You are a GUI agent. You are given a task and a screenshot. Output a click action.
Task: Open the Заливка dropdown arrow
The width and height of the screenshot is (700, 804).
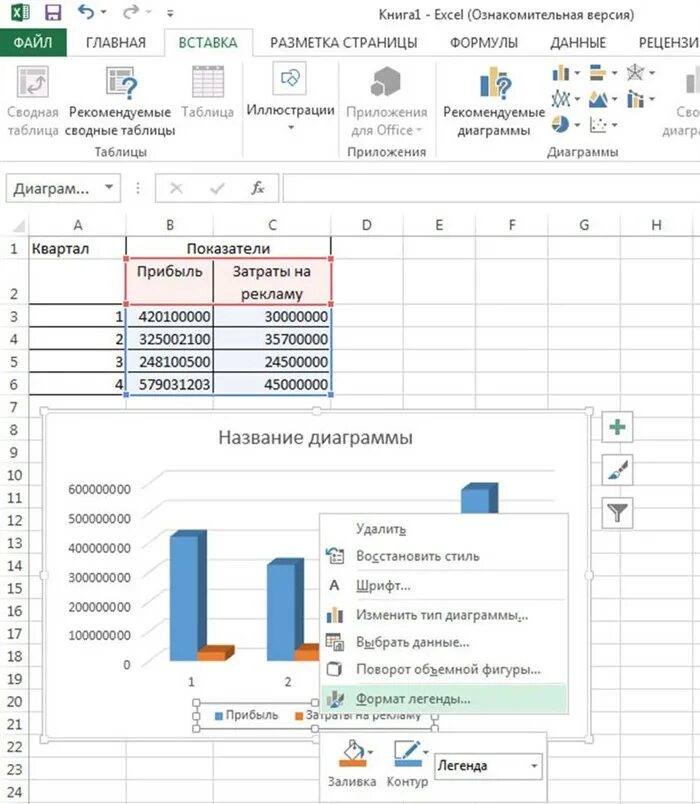click(371, 752)
